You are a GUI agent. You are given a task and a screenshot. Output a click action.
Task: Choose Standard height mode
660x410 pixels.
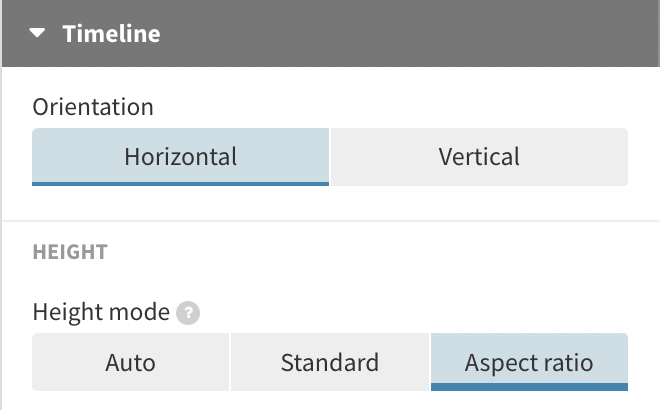(x=330, y=362)
